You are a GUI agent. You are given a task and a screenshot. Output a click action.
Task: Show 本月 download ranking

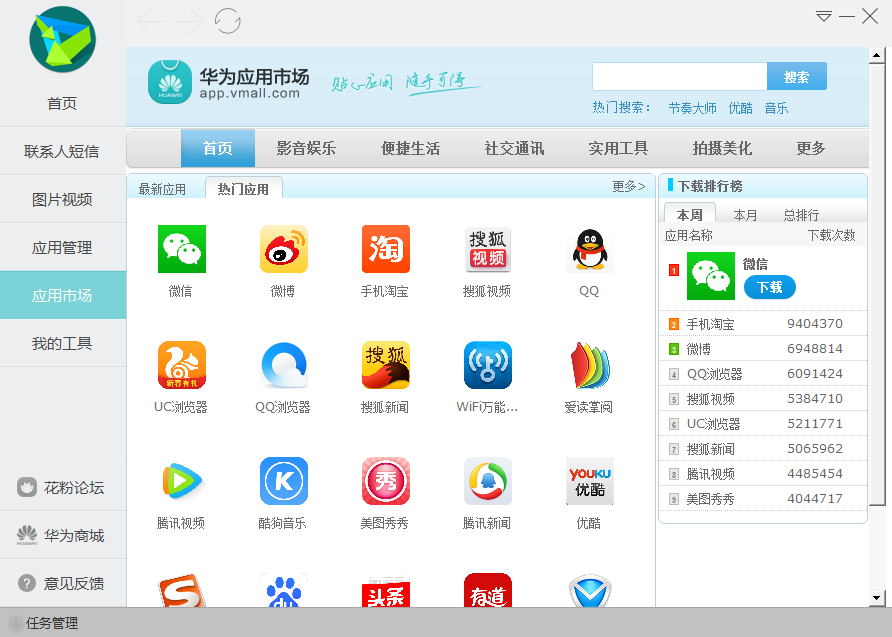click(745, 215)
